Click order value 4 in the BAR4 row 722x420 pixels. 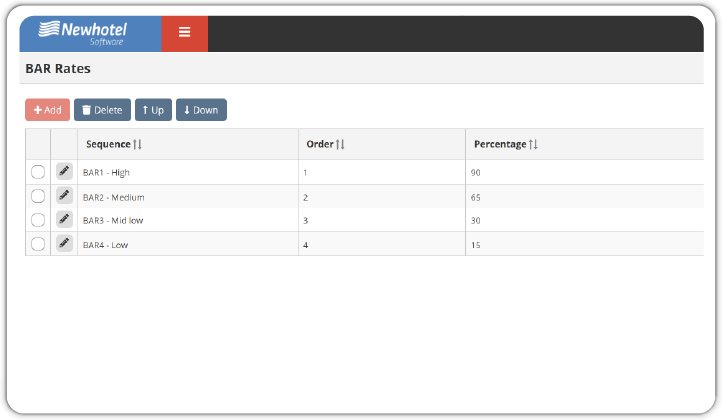click(305, 245)
